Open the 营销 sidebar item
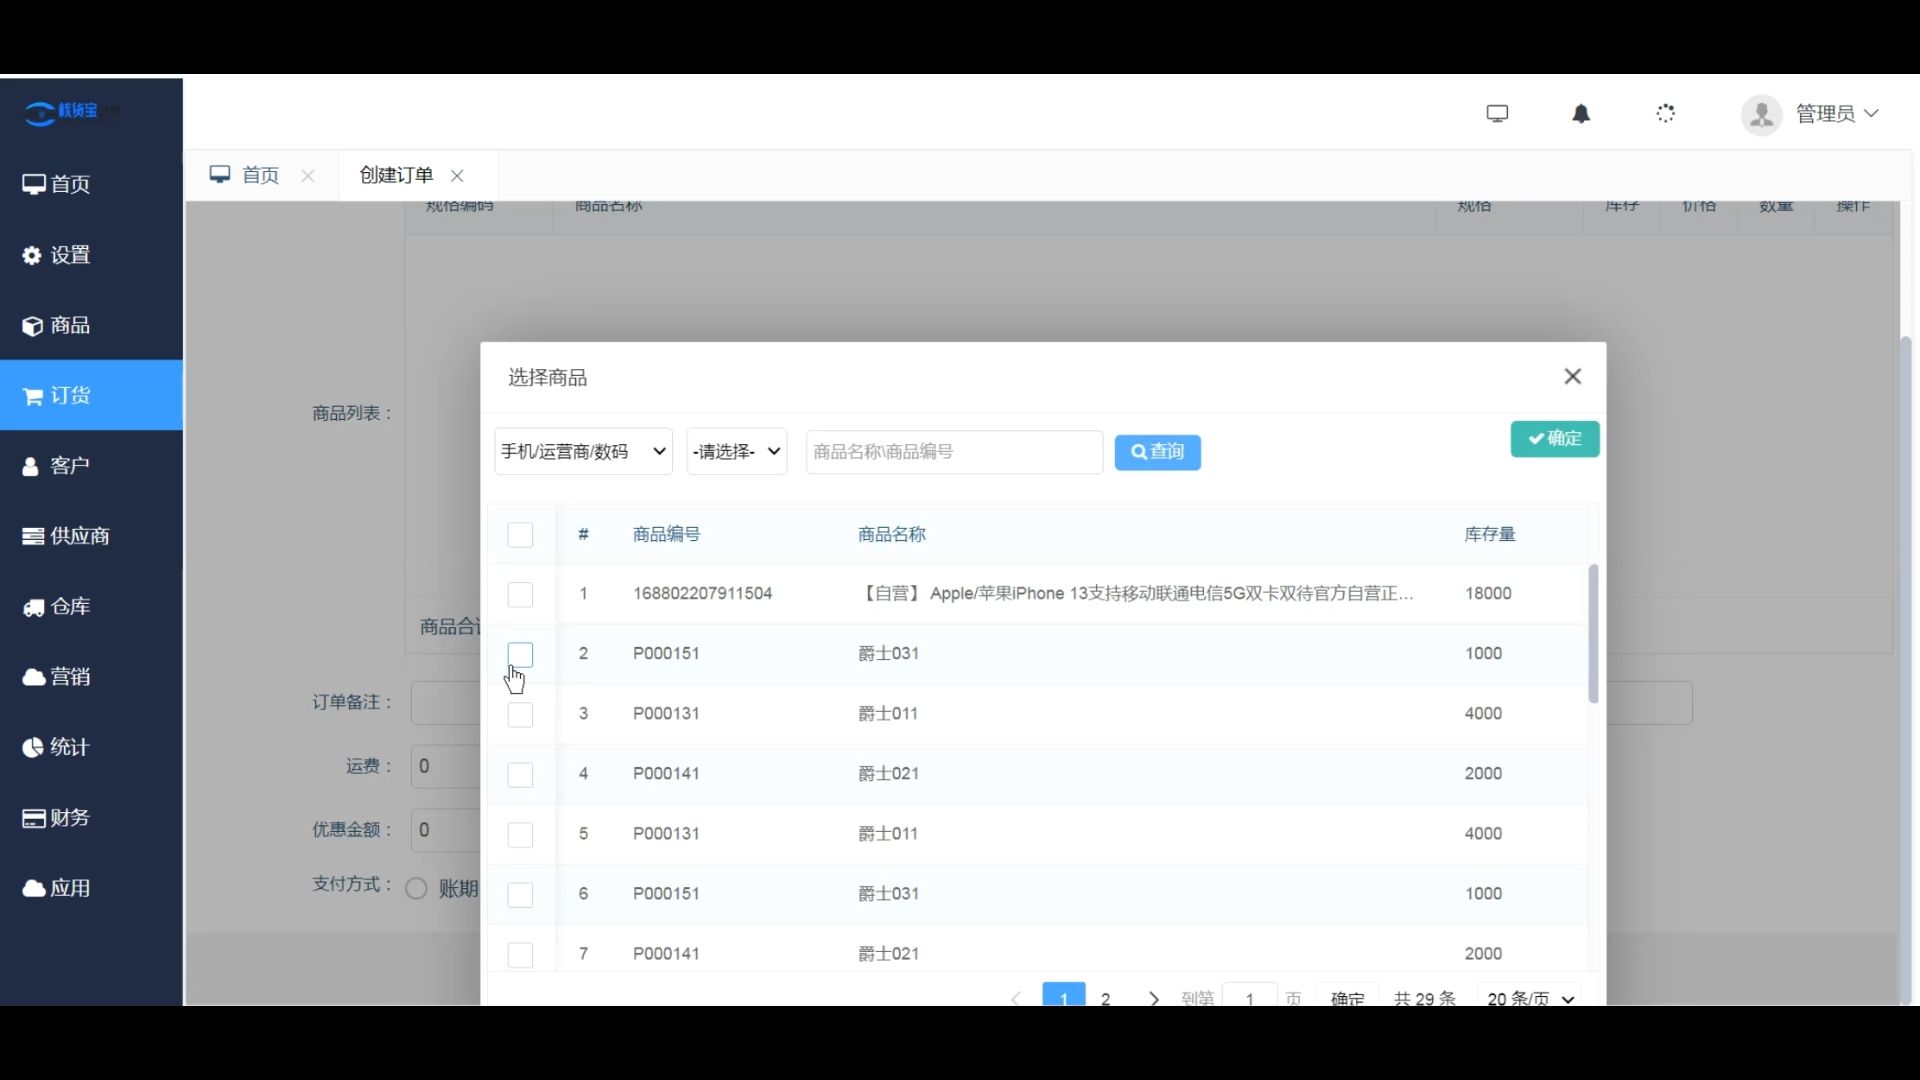 pyautogui.click(x=91, y=677)
